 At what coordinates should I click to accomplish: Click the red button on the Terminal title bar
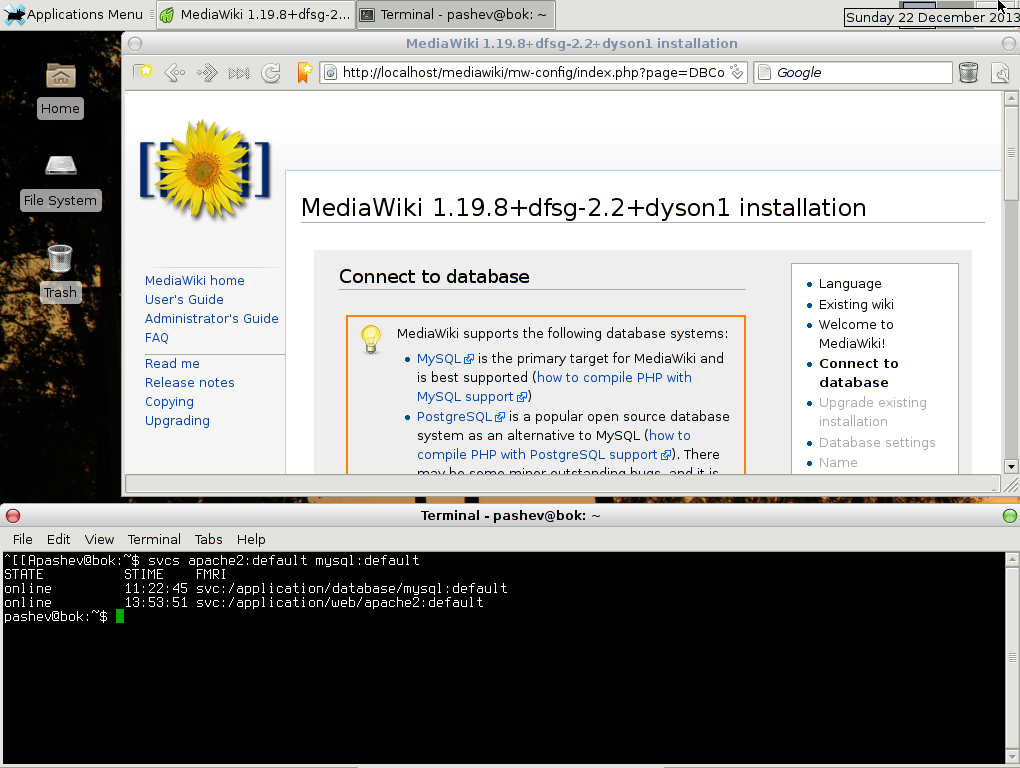pos(13,516)
